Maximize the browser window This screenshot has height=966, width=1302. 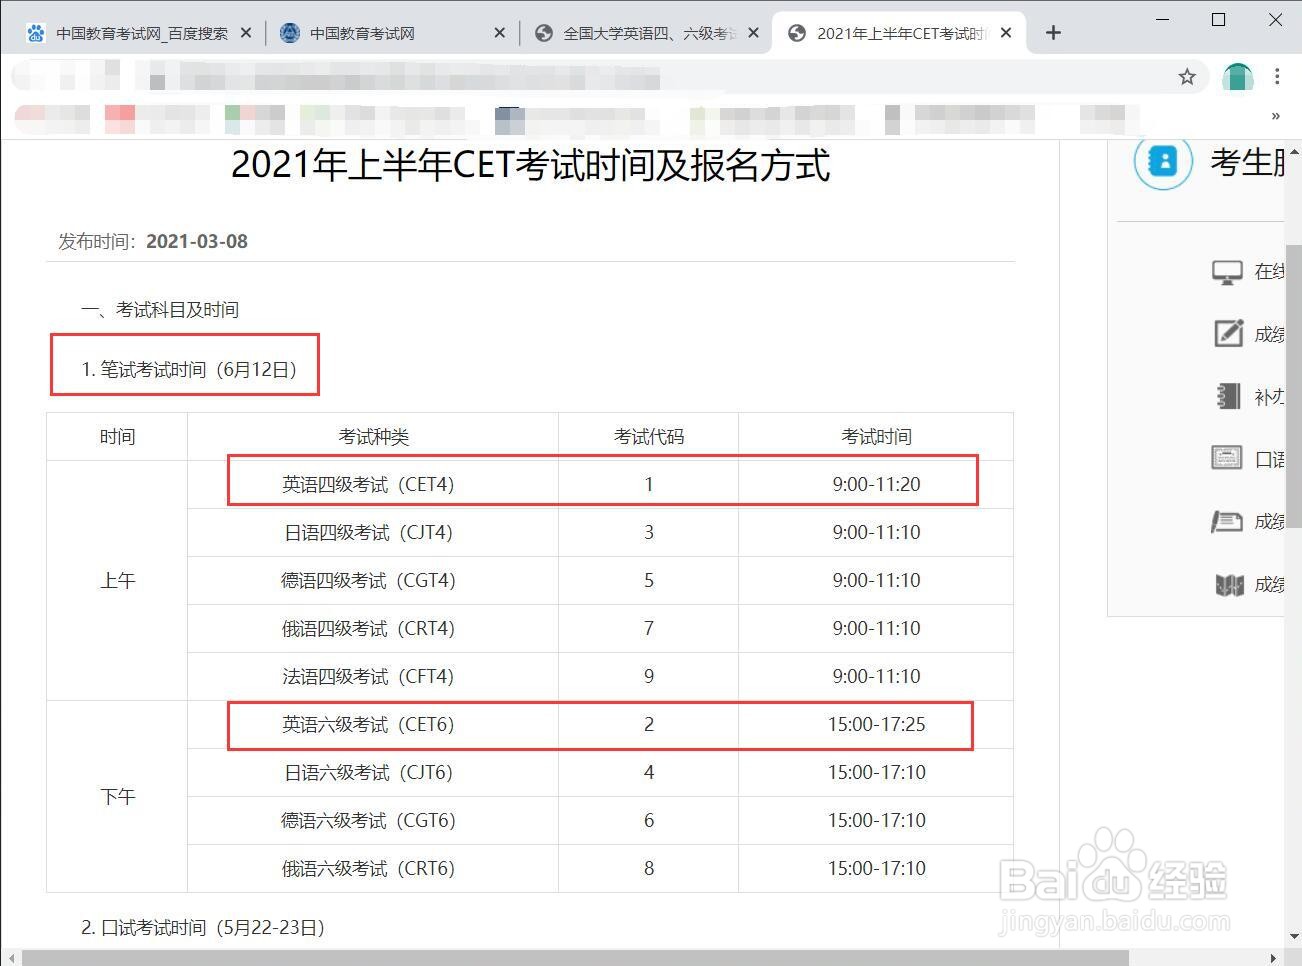(x=1218, y=19)
